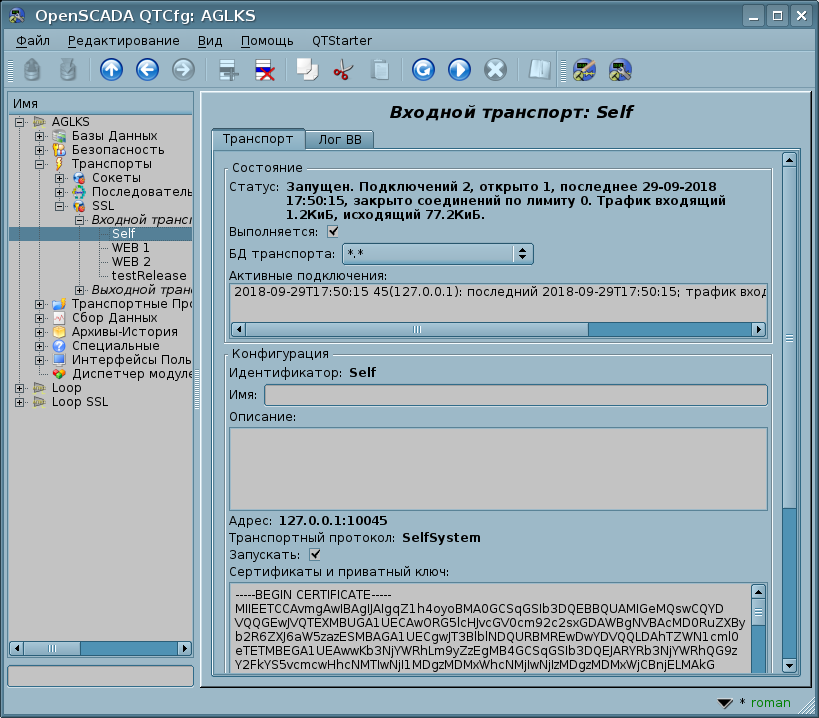Go forward with the right arrow icon
The height and width of the screenshot is (718, 819).
183,69
